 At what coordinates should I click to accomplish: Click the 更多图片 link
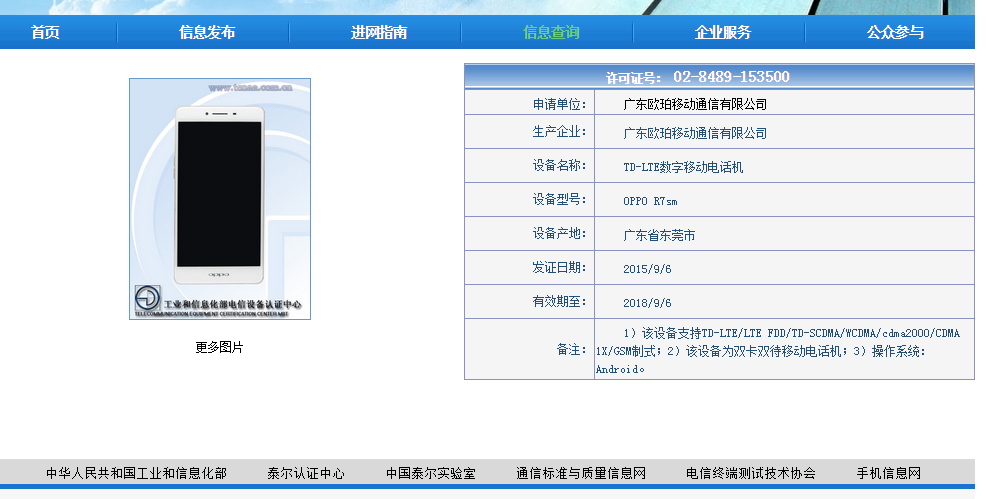tap(219, 347)
